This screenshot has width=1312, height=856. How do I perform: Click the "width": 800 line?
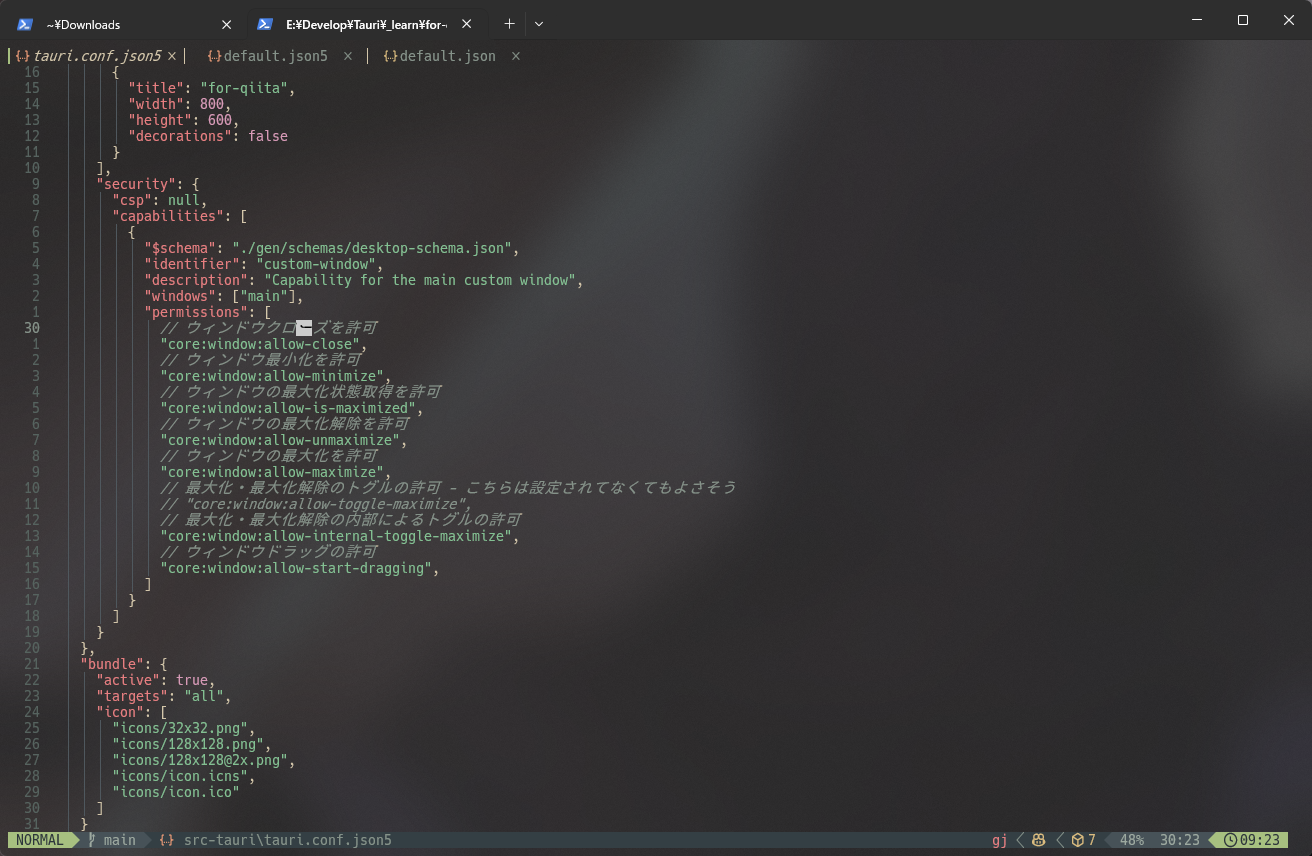click(x=180, y=104)
